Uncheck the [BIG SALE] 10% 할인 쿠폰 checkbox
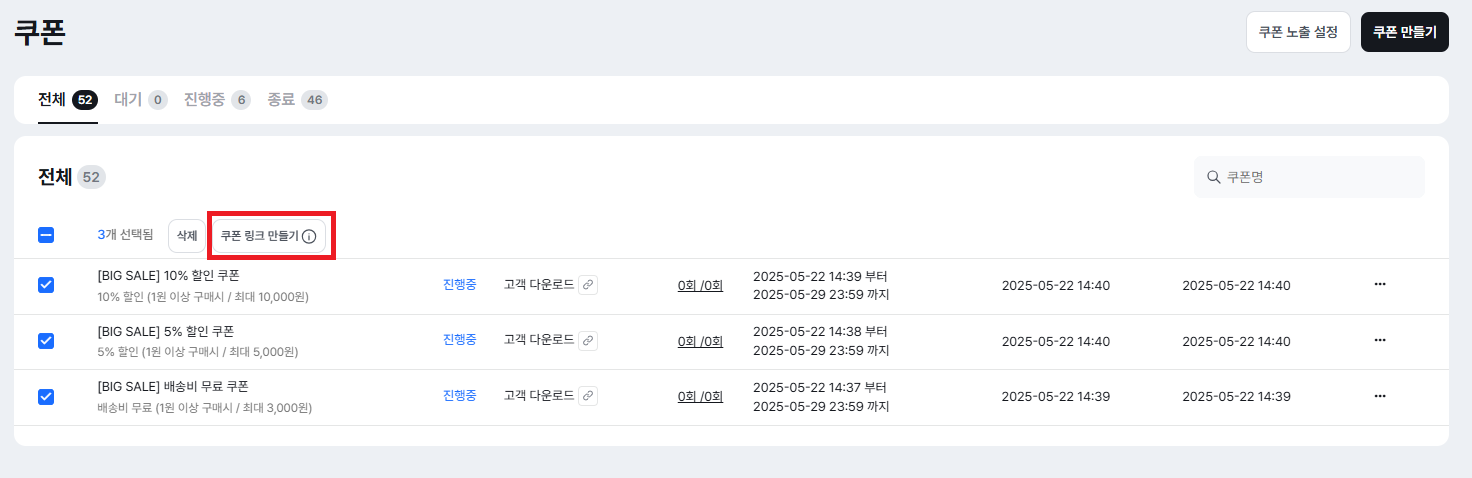 (x=46, y=285)
